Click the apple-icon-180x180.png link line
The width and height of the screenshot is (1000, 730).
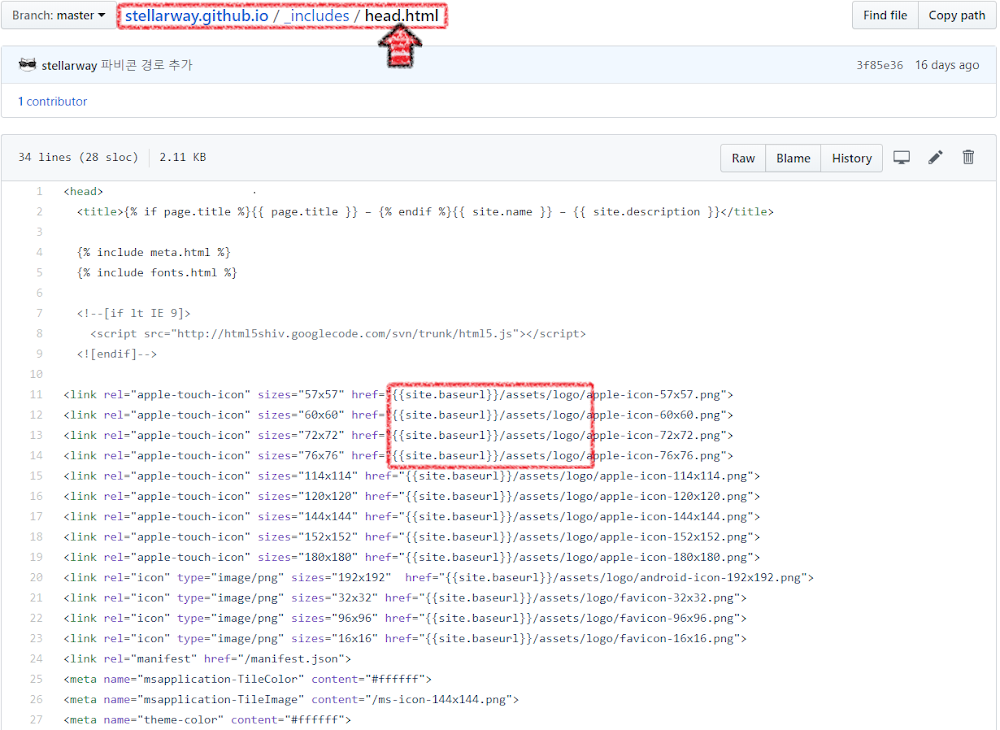(x=412, y=557)
